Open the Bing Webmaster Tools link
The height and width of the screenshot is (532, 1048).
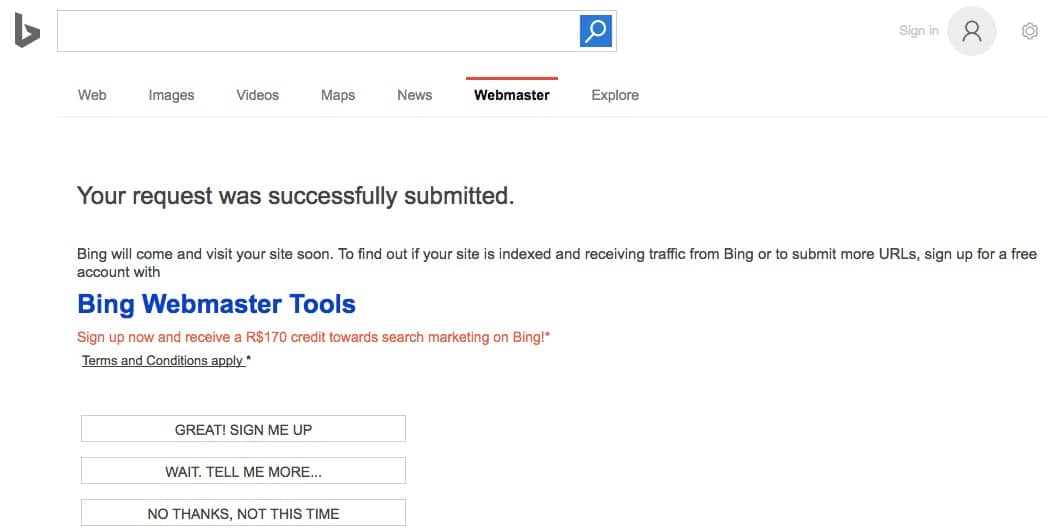coord(217,304)
